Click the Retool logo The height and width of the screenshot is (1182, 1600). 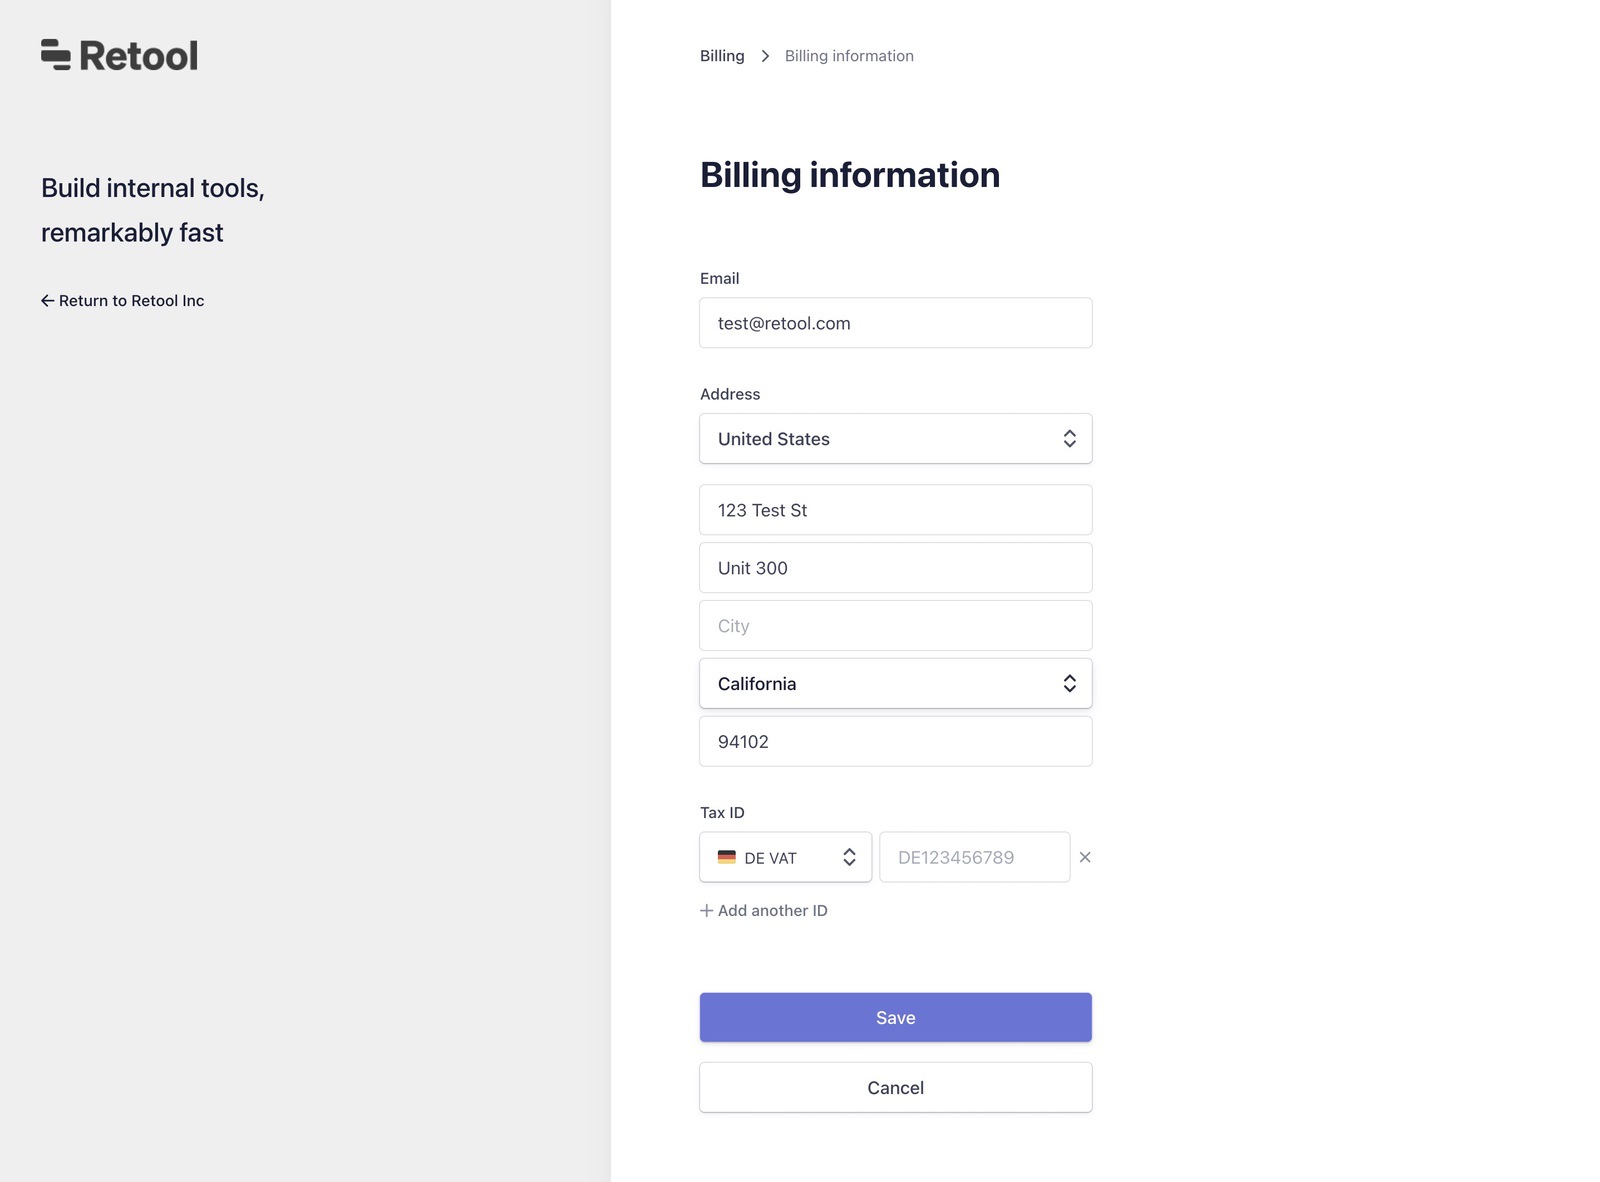[x=119, y=55]
